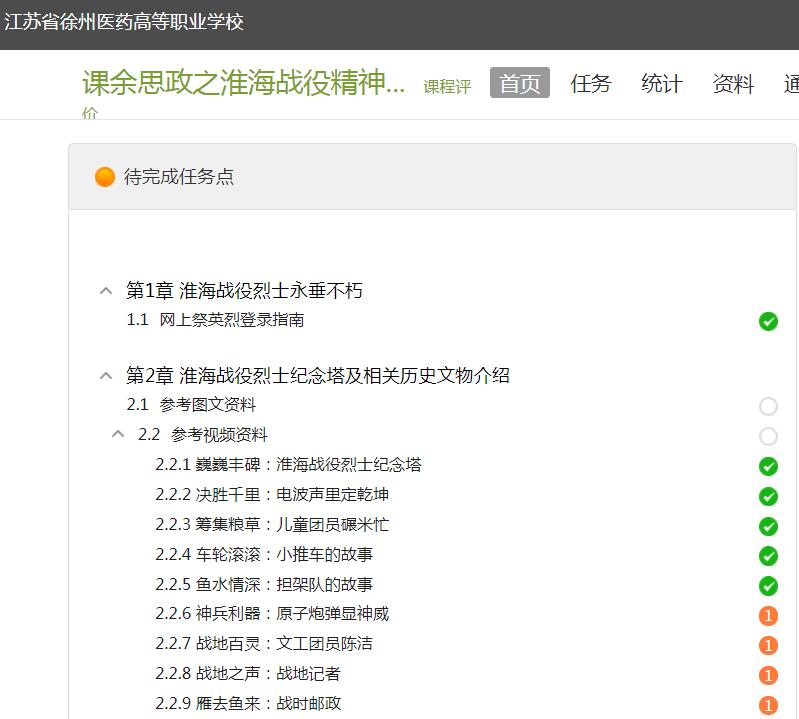799x719 pixels.
Task: Click empty status circle for 2.2 参考视频资料
Action: [768, 436]
